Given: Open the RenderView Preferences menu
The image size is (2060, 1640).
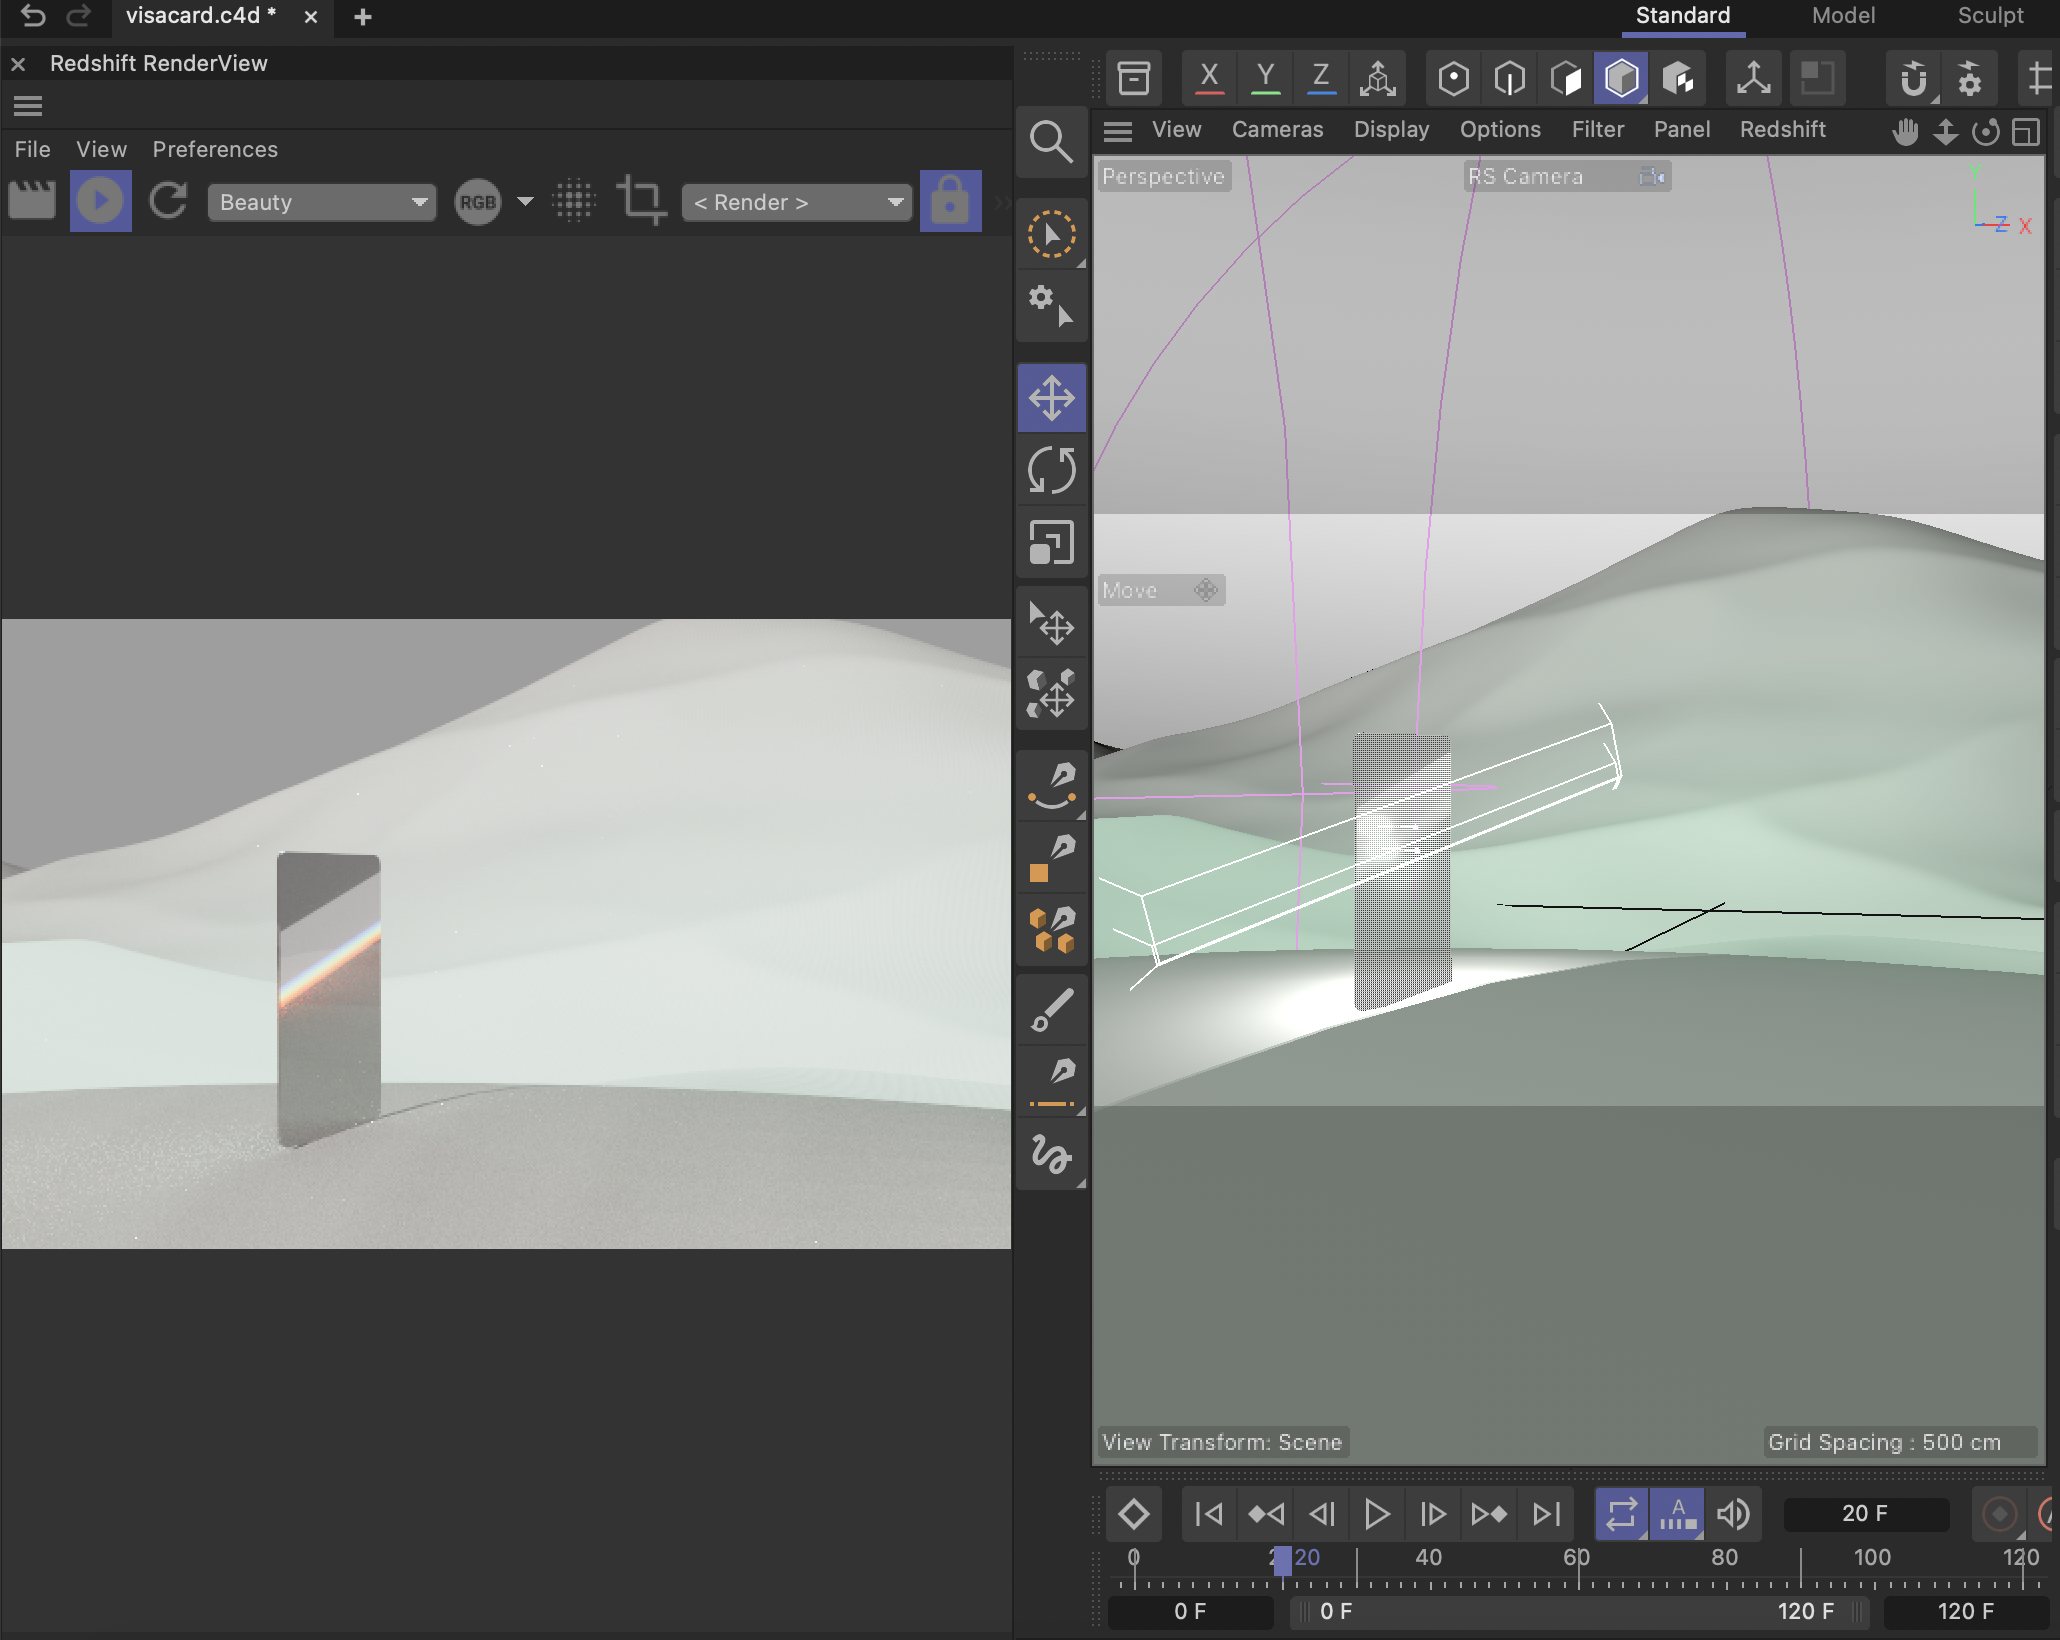Looking at the screenshot, I should (x=215, y=149).
